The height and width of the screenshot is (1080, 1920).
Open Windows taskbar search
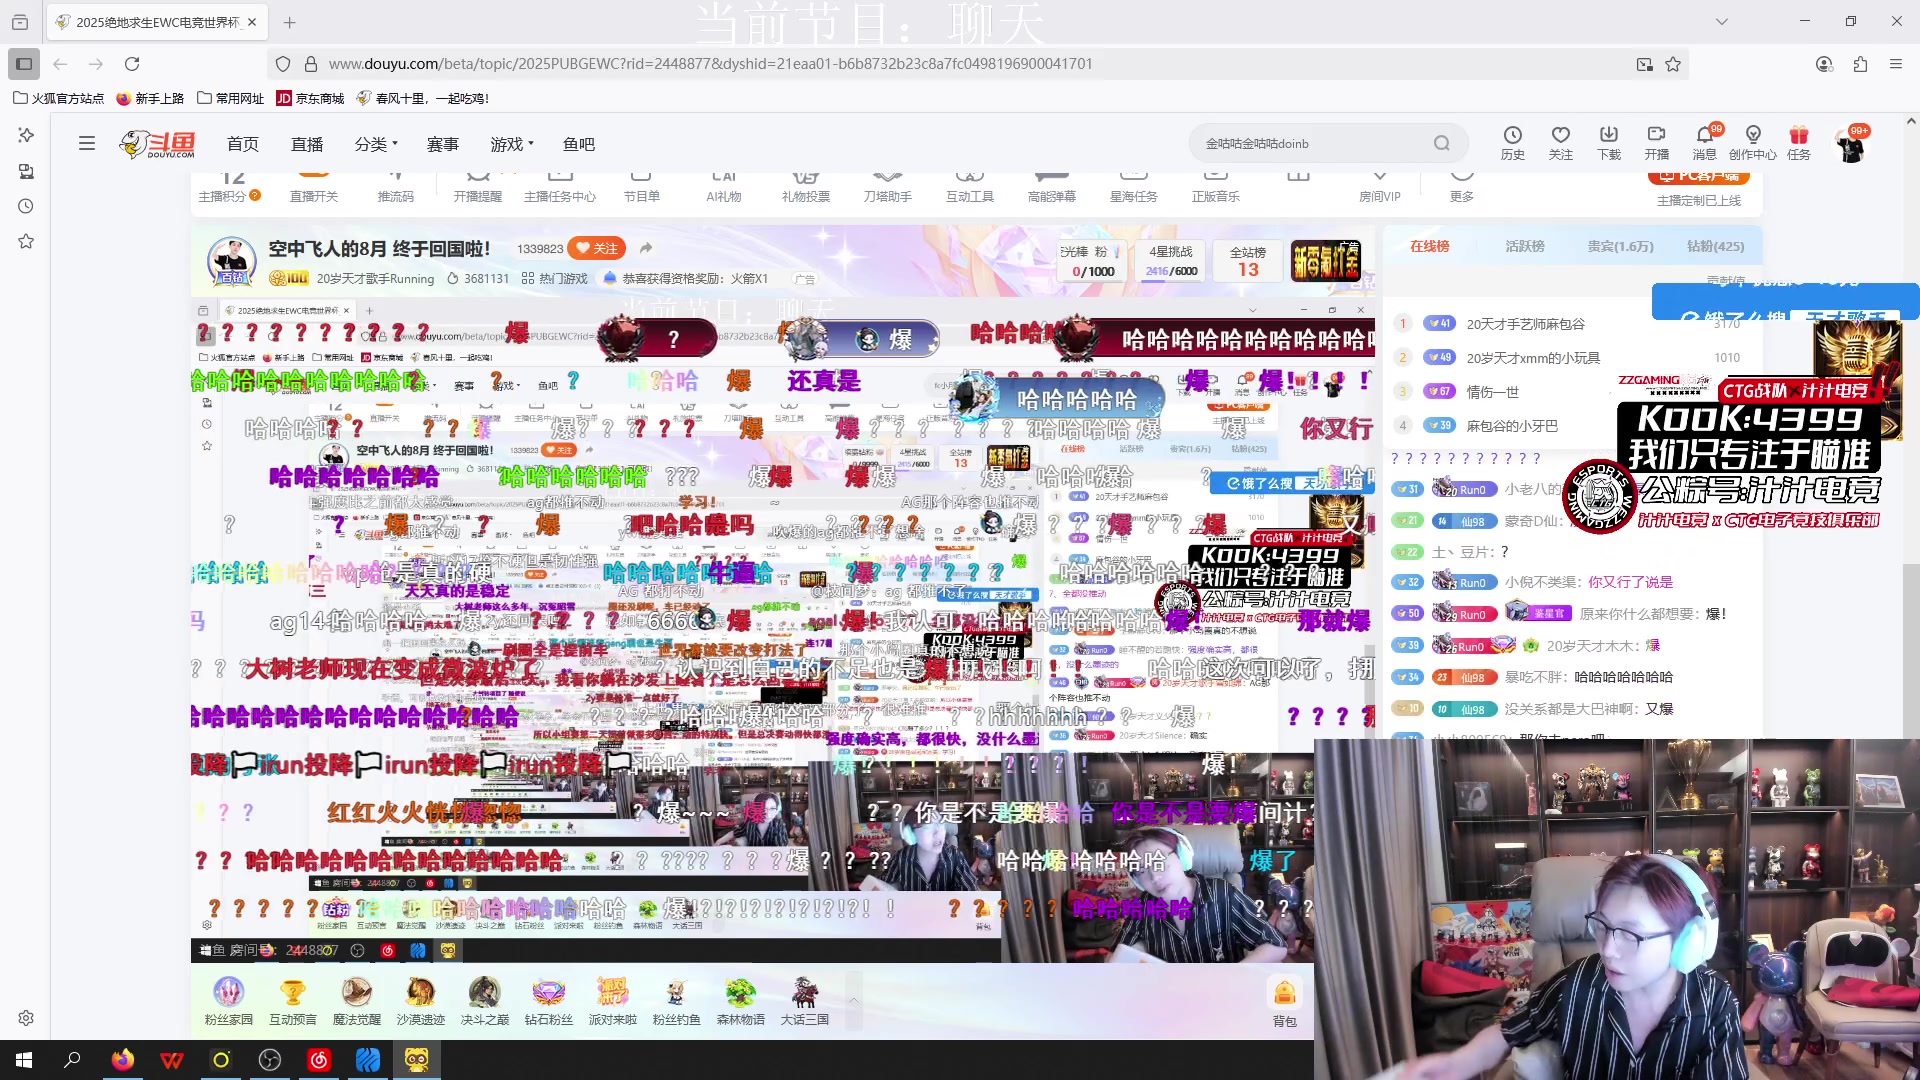point(72,1060)
